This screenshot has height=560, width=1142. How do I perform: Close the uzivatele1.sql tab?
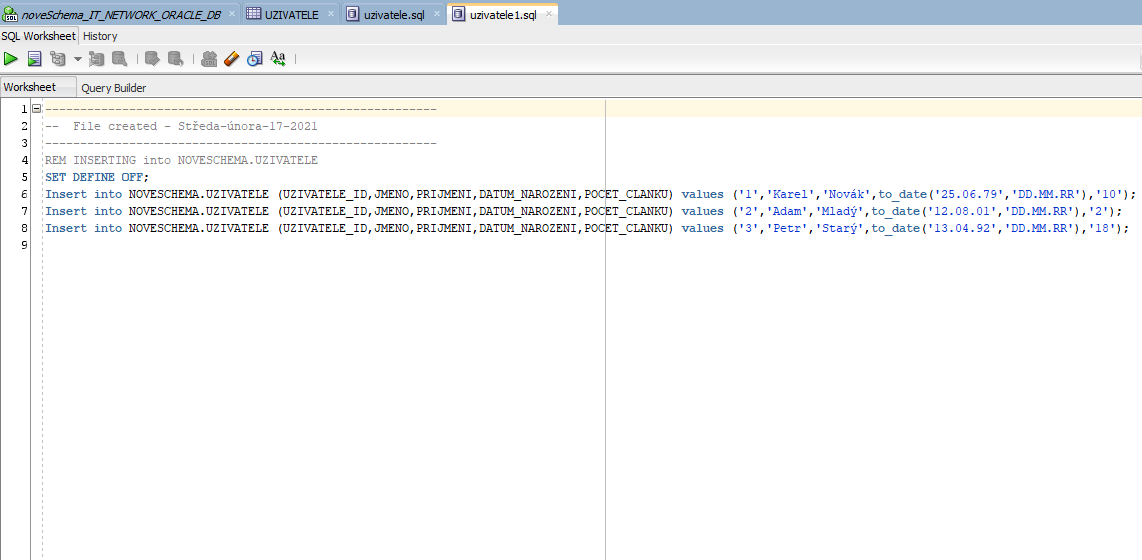click(x=549, y=14)
